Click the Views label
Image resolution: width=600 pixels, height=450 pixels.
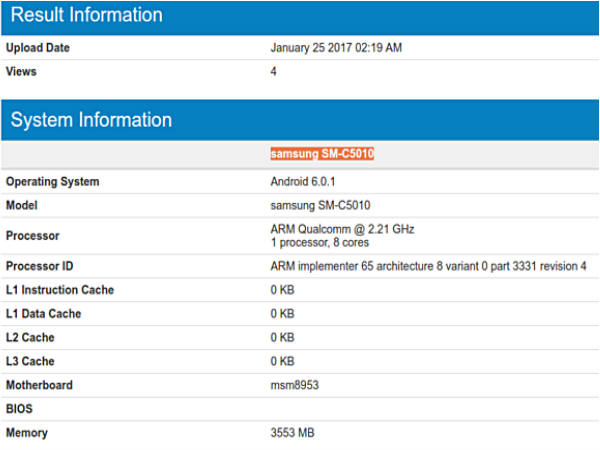pos(21,72)
